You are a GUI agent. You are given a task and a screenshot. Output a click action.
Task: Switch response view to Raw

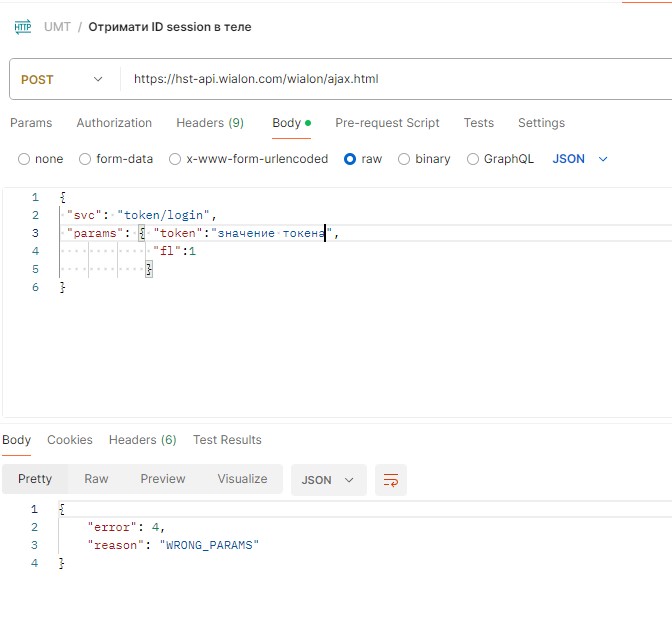[x=96, y=479]
